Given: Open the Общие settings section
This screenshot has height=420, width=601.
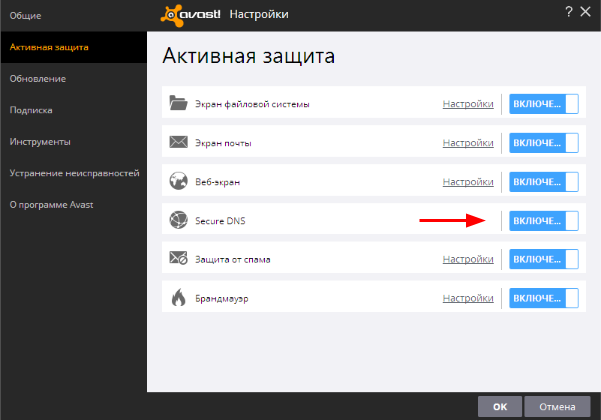Looking at the screenshot, I should pos(26,16).
